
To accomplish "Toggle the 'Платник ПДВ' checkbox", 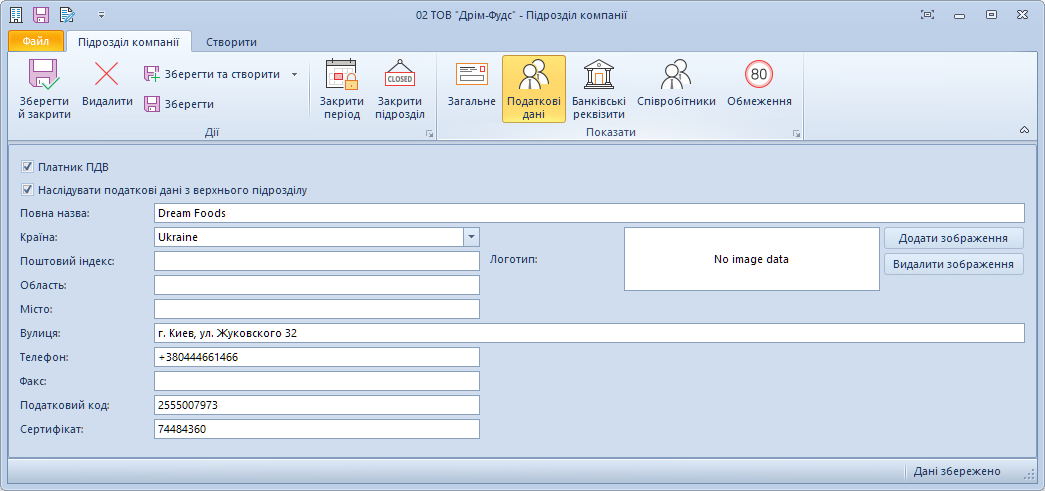I will tap(27, 167).
